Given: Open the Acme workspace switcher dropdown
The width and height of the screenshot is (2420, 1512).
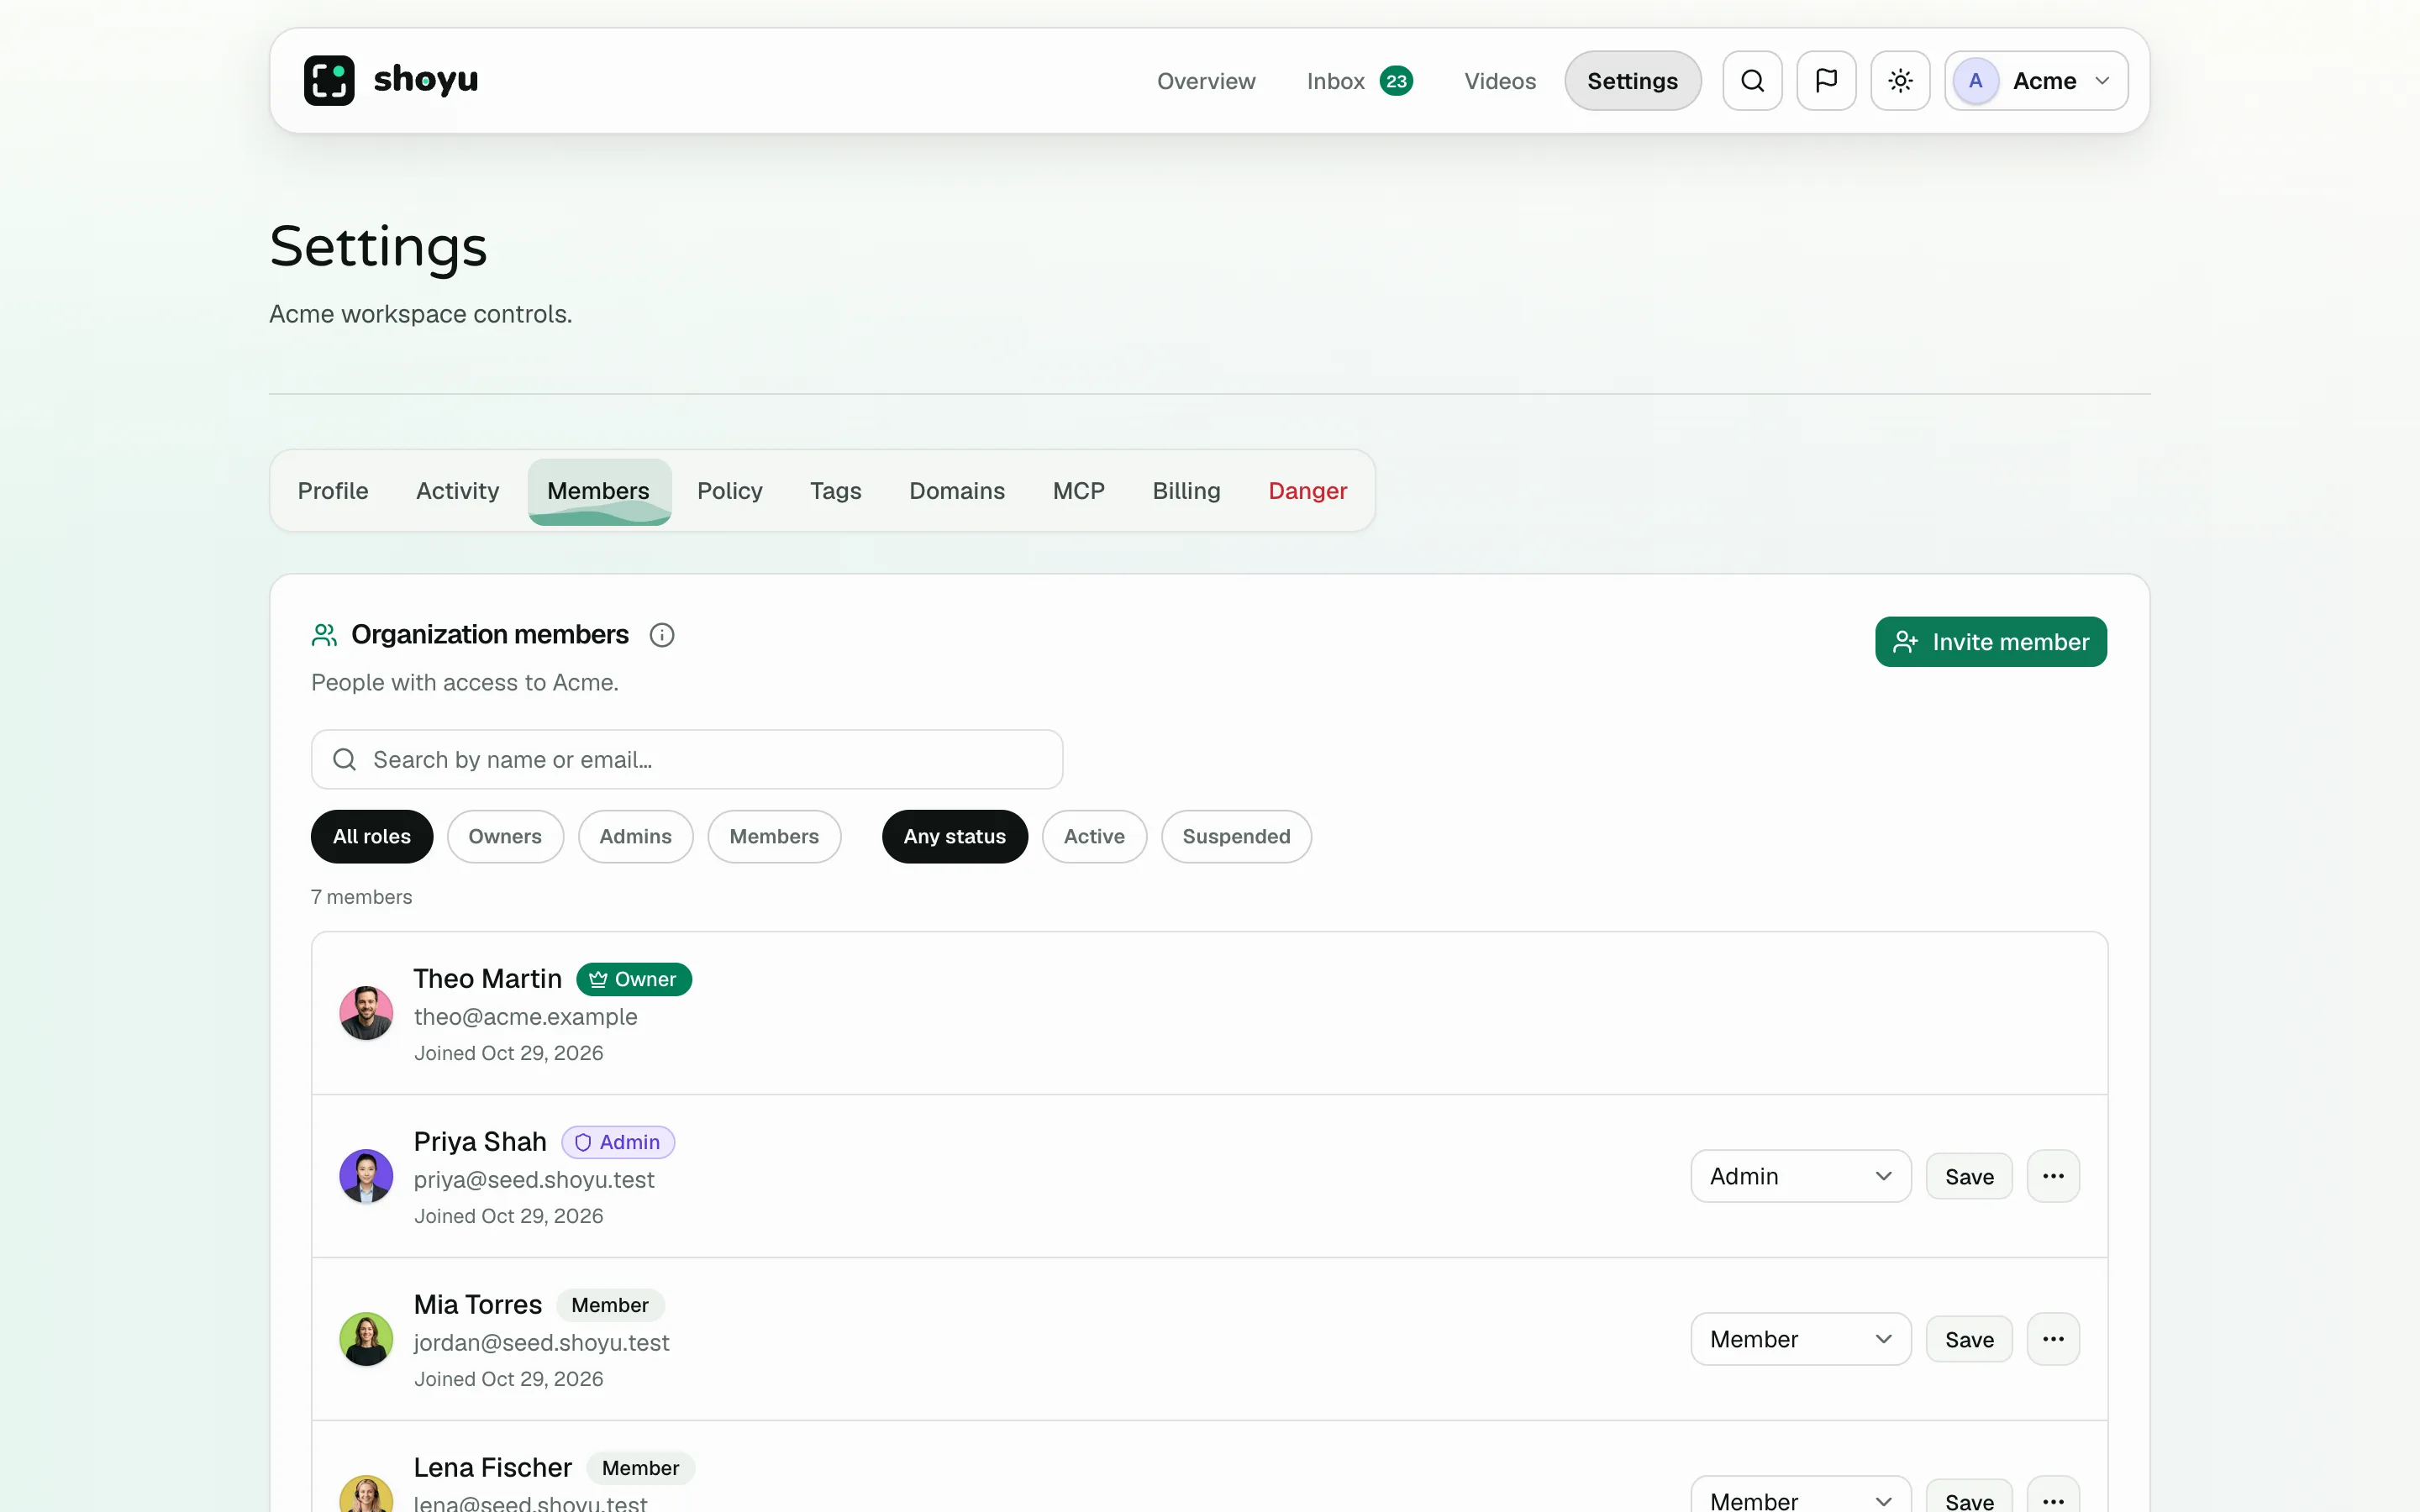Looking at the screenshot, I should click(x=2036, y=81).
